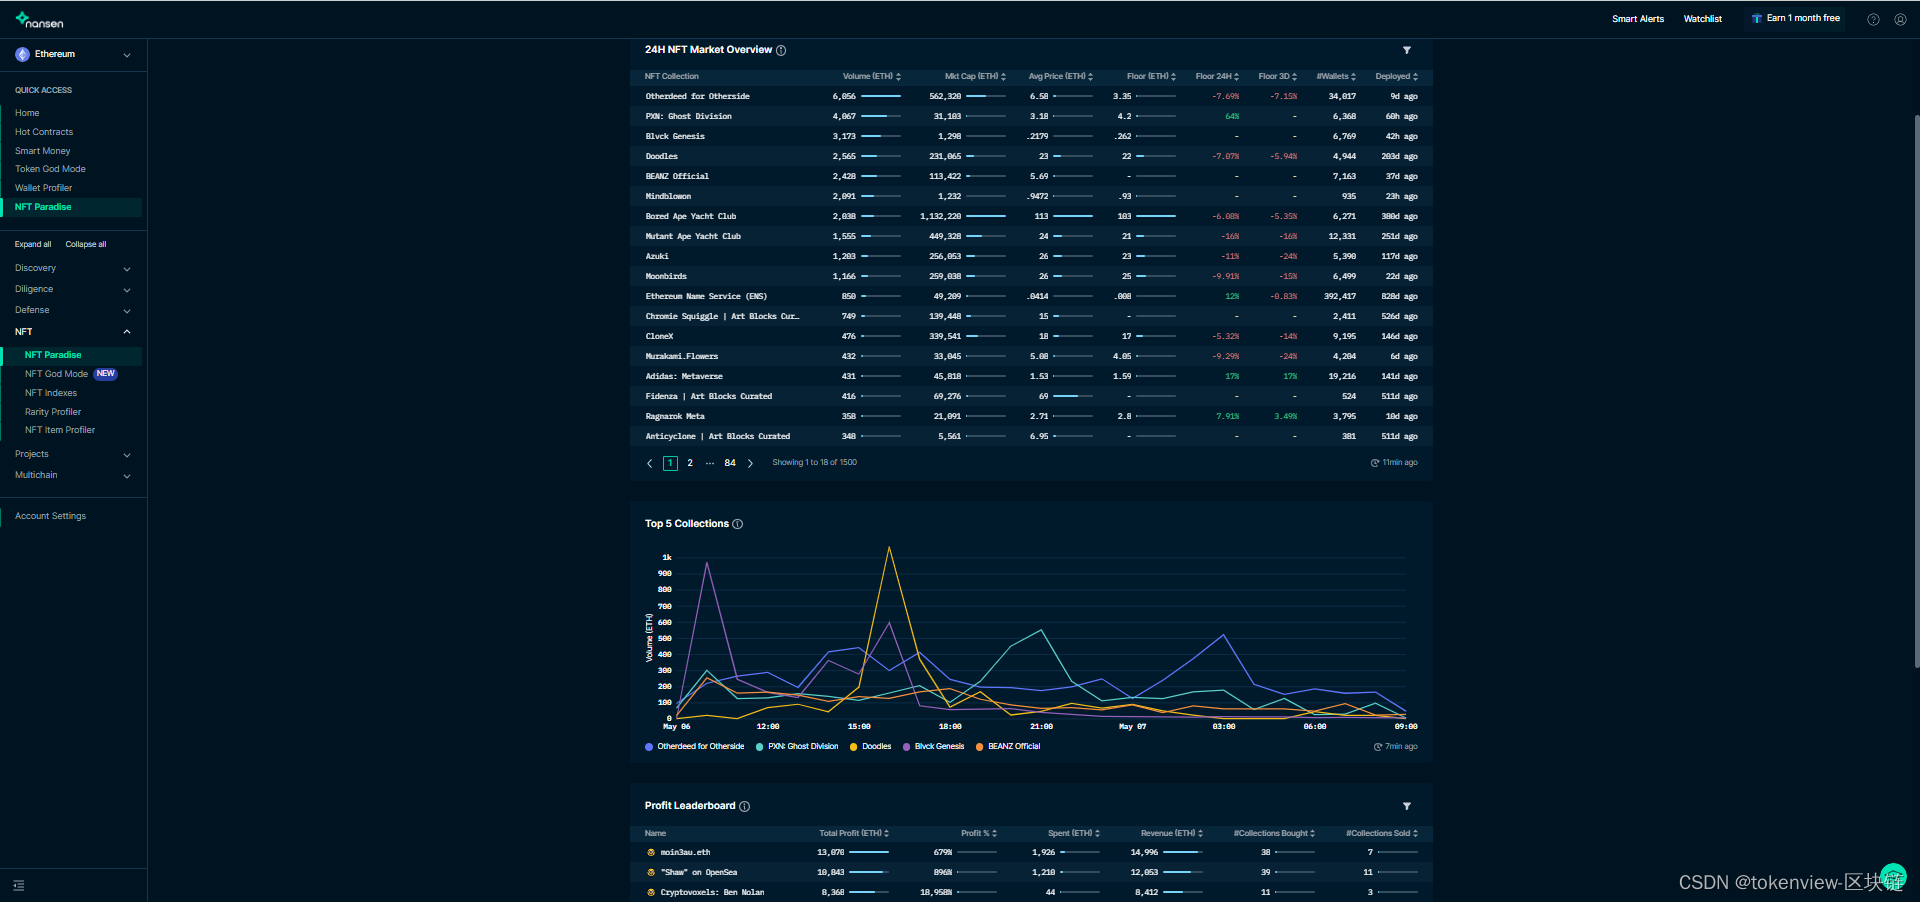Screen dimensions: 1920x902
Task: Expand the Diligence section
Action: [73, 289]
